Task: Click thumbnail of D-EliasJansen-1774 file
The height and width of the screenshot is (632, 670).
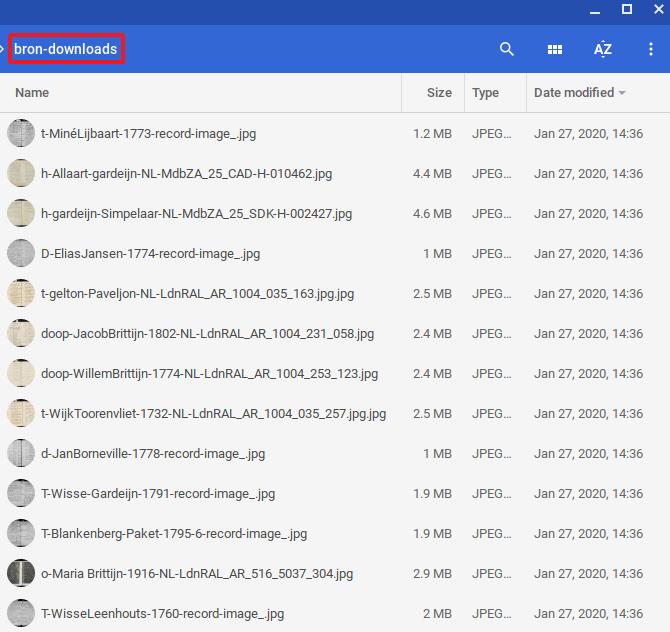Action: [x=21, y=253]
